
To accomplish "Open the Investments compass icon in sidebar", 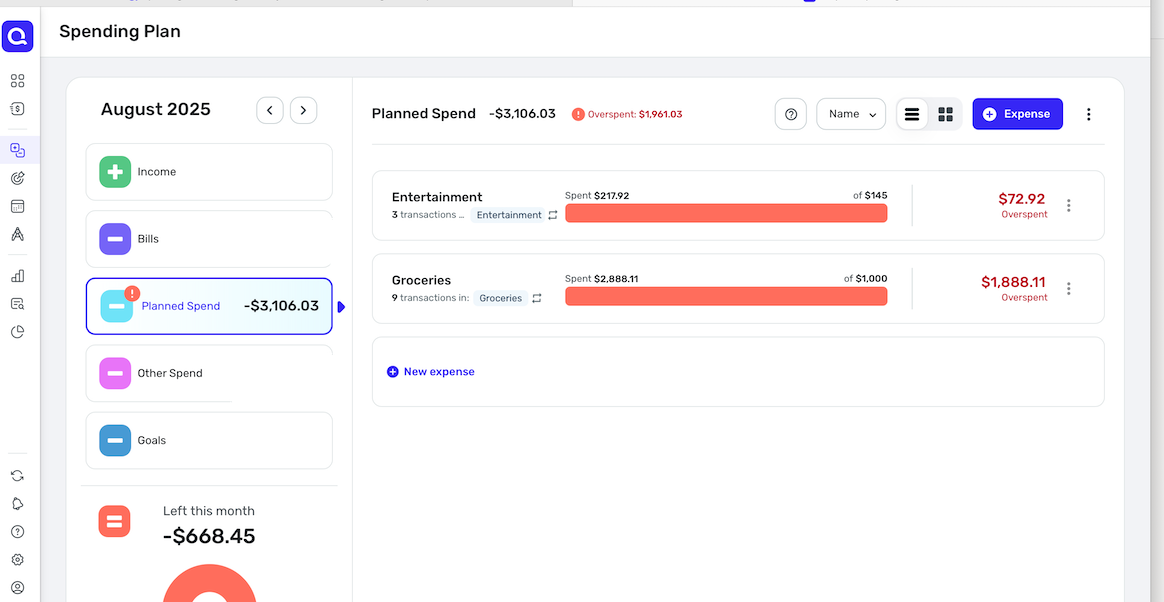I will pos(18,235).
